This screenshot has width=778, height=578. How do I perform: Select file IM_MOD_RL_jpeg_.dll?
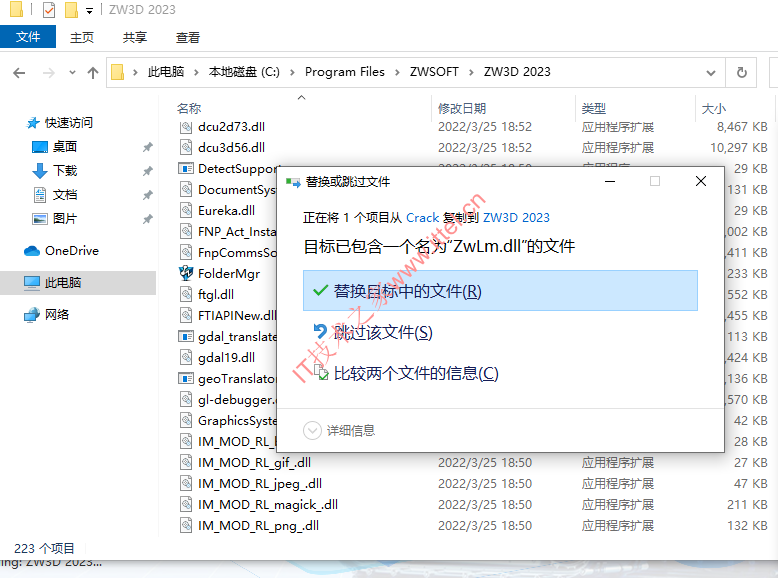[x=259, y=484]
